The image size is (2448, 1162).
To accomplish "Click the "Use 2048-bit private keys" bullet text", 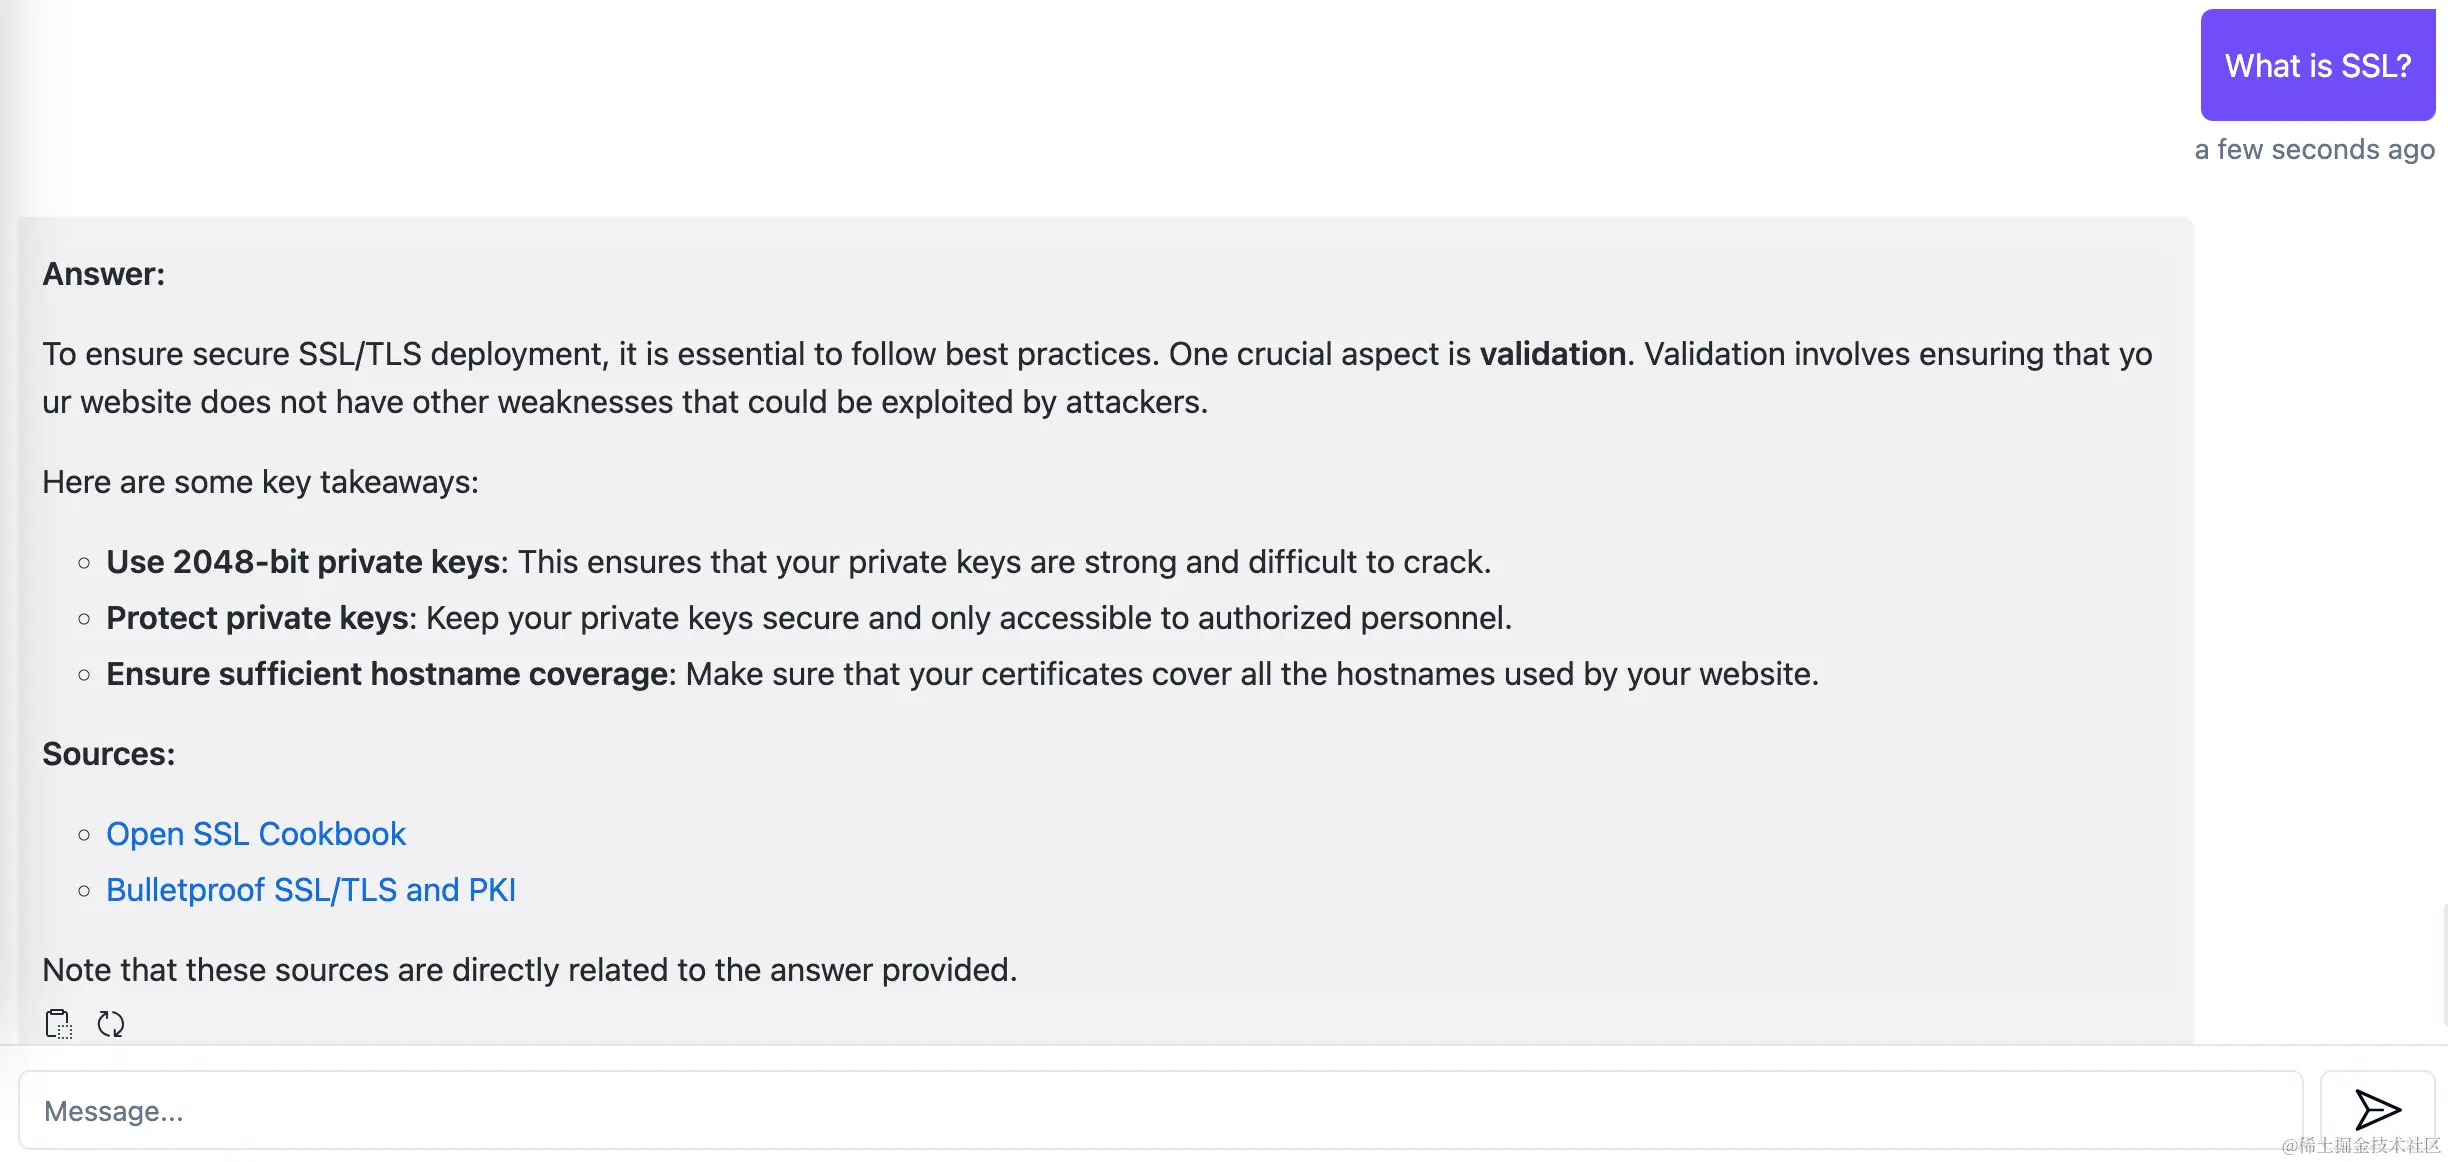I will tap(304, 562).
